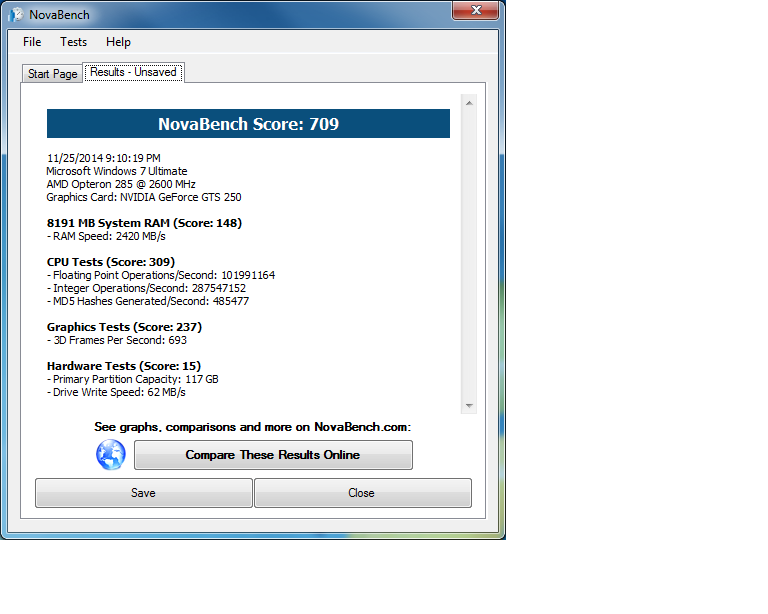Click Primary Partition Capacity: 117 GB line
This screenshot has height=614, width=768.
coord(133,379)
